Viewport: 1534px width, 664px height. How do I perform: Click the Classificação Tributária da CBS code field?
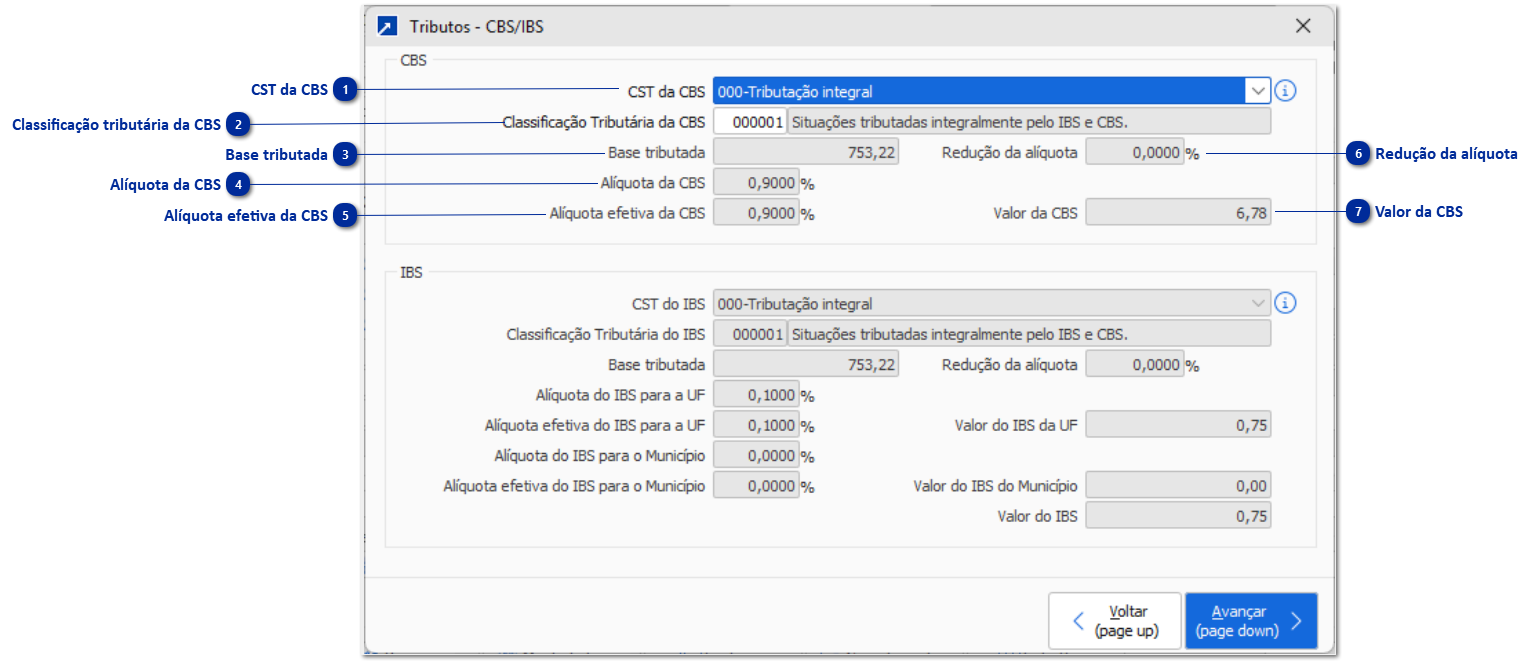click(750, 122)
